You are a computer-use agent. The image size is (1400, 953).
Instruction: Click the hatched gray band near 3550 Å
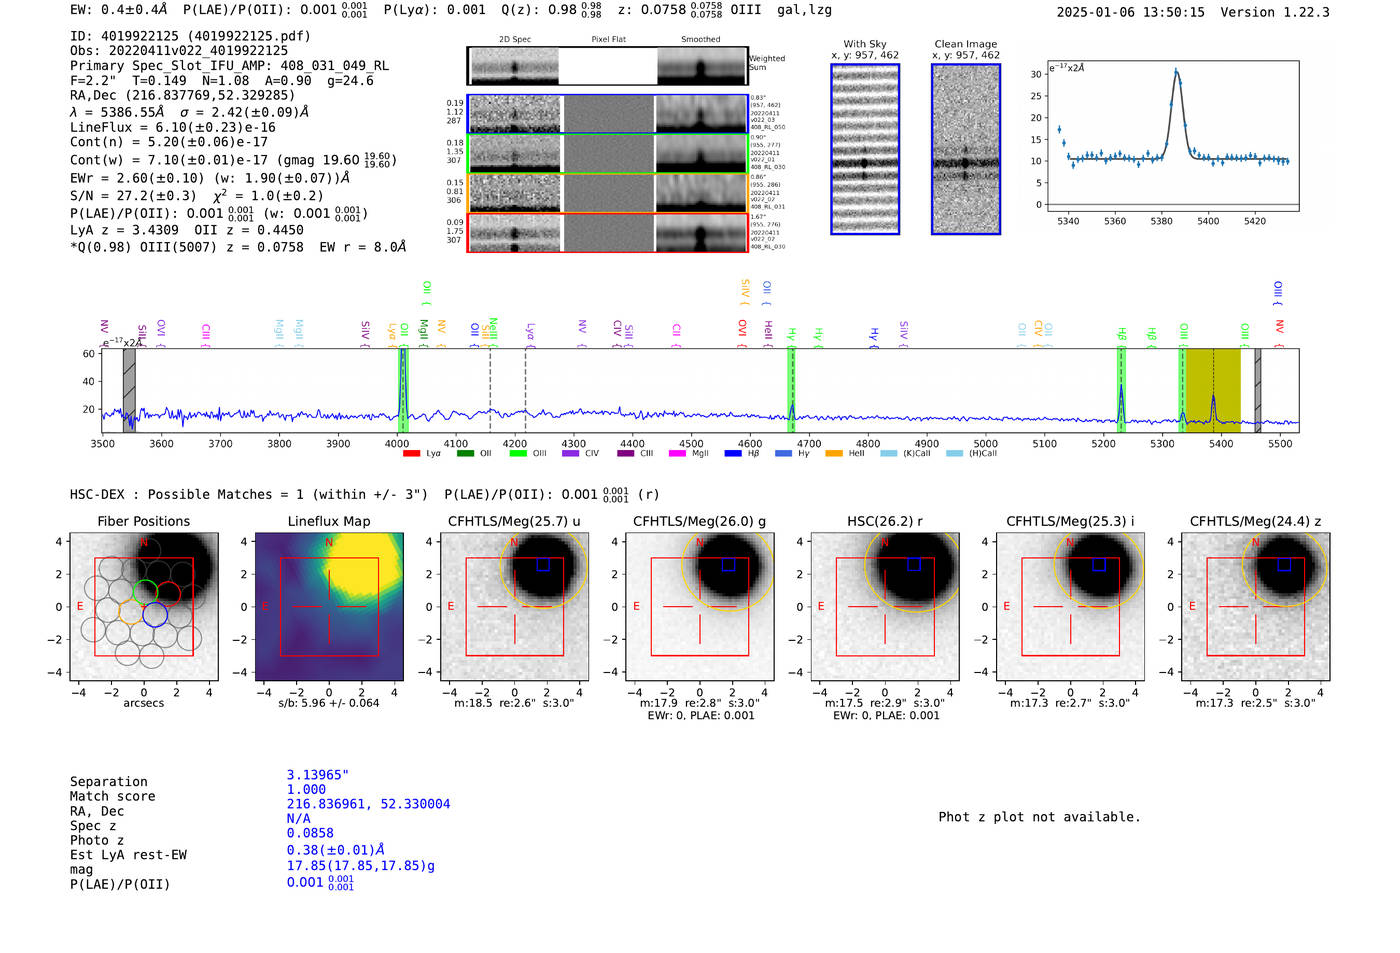tap(129, 390)
